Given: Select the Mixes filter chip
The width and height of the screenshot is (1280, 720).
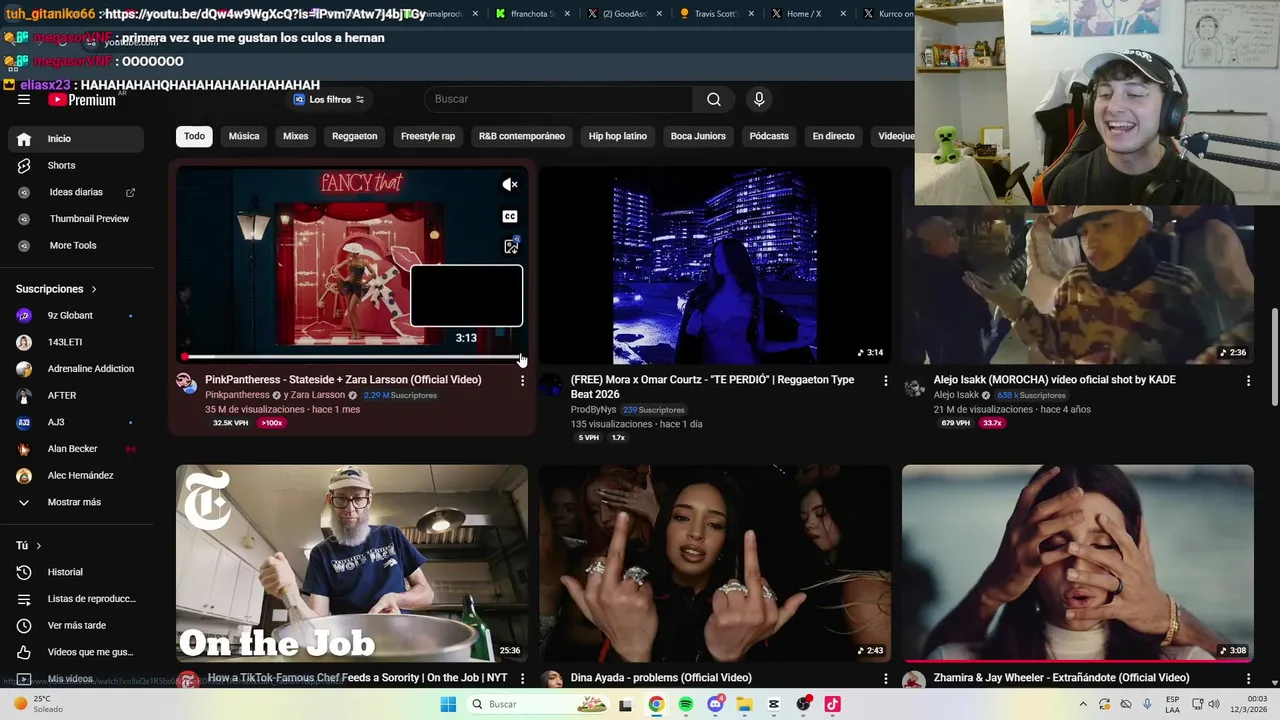Looking at the screenshot, I should tap(296, 136).
